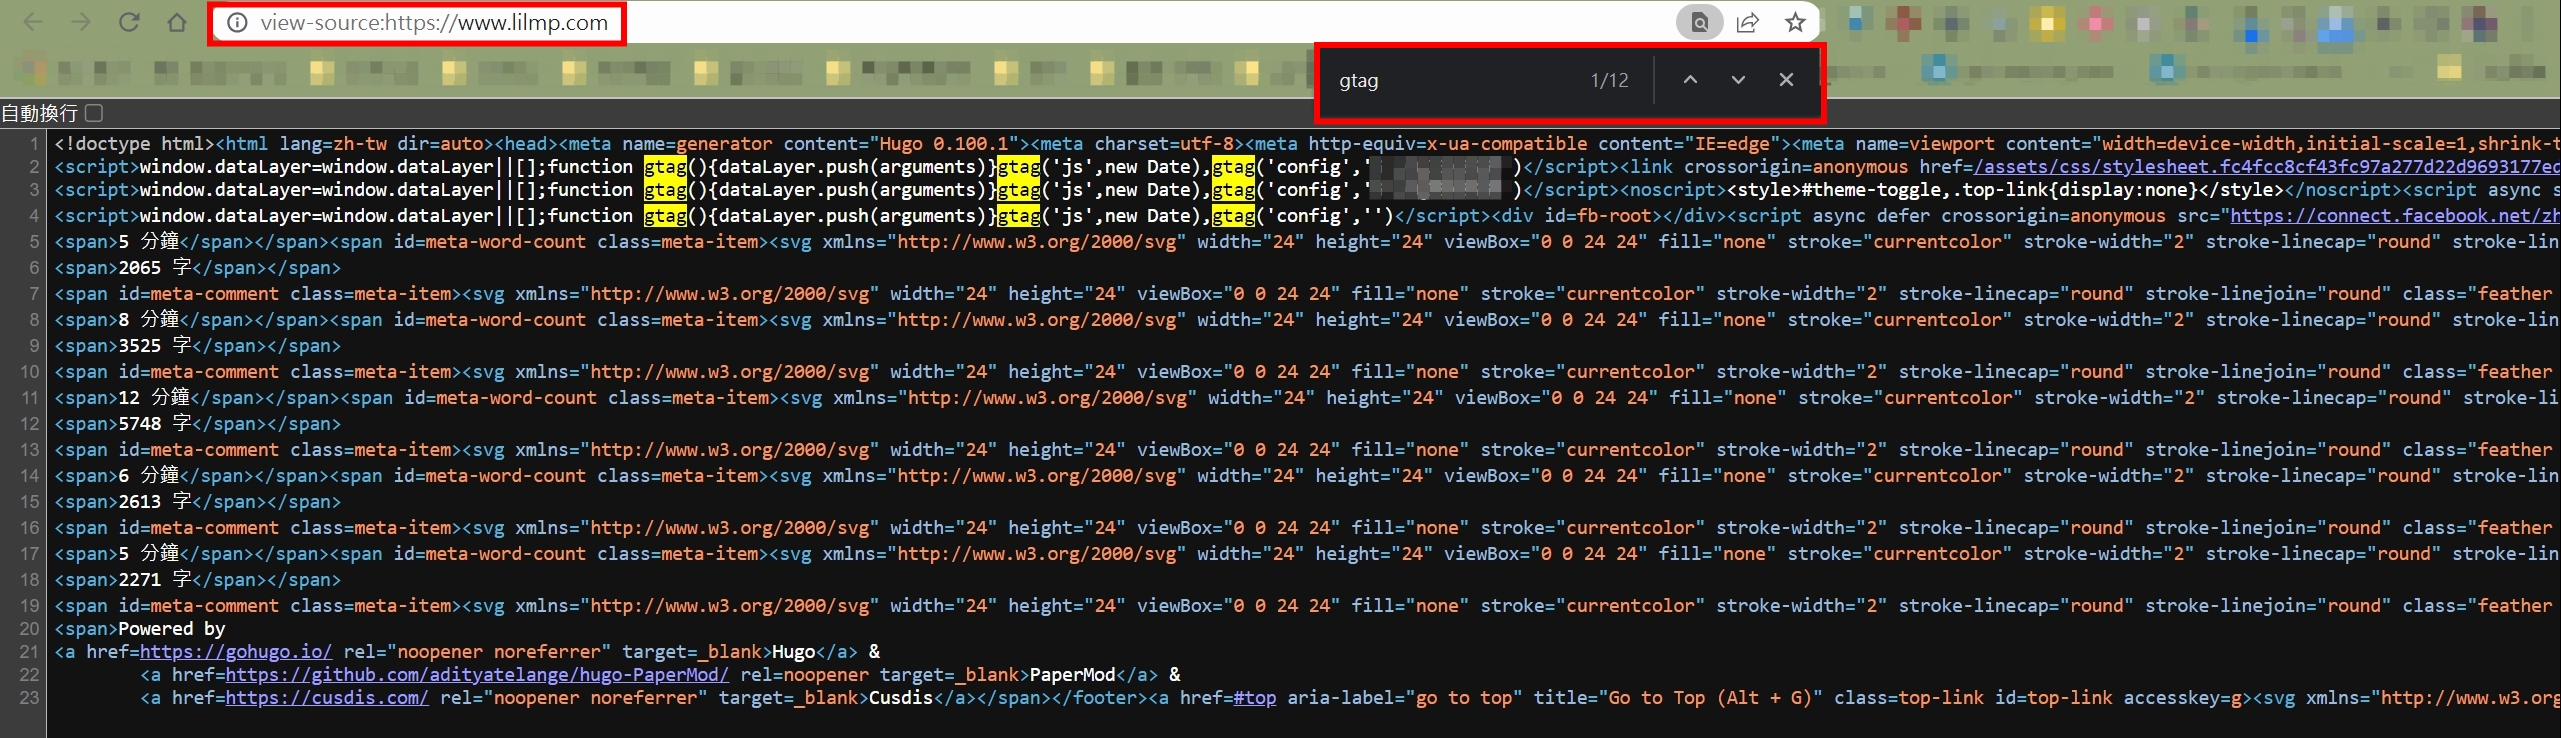Click the highlighted gtag on line 4 function
2561x738 pixels.
(x=665, y=216)
